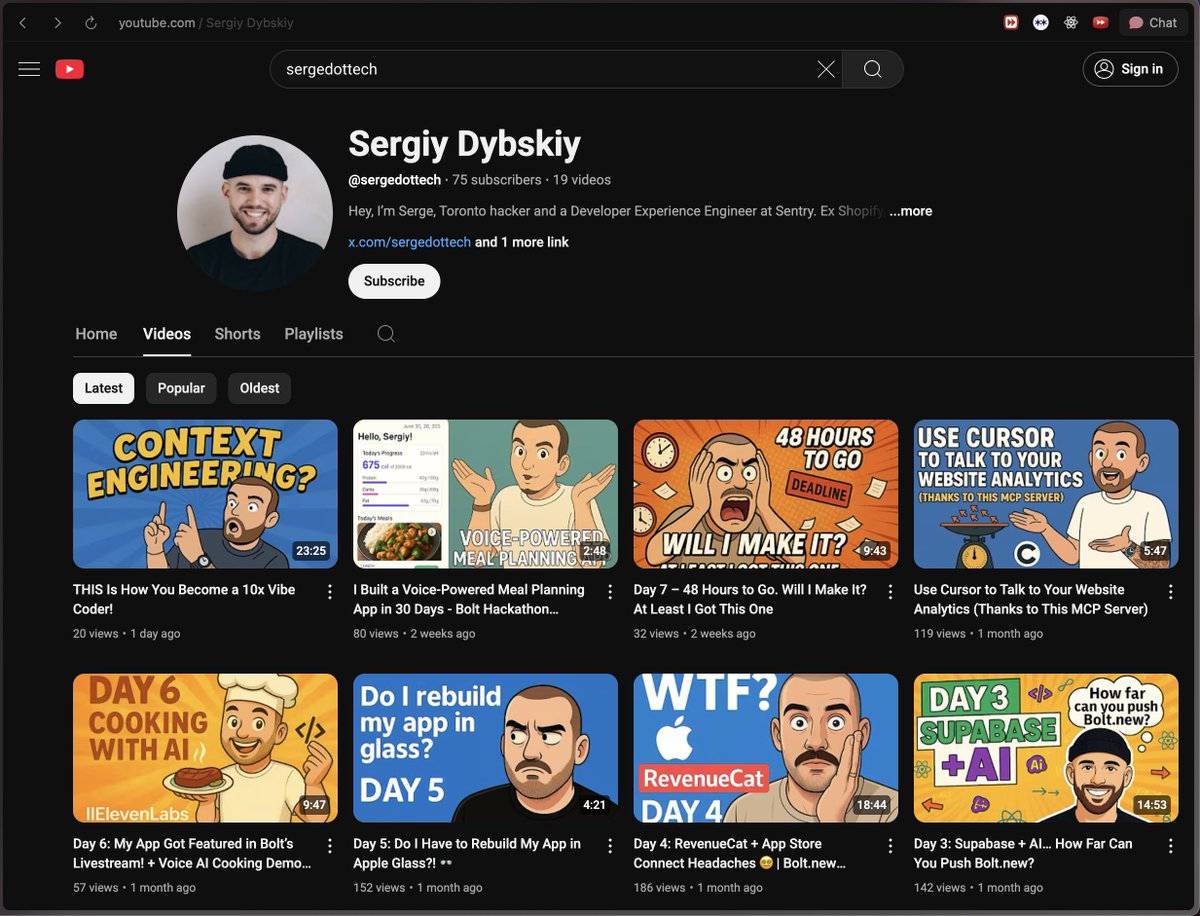Screen dimensions: 1200x916
Task: Open options menu for Day 7 video
Action: 890,592
